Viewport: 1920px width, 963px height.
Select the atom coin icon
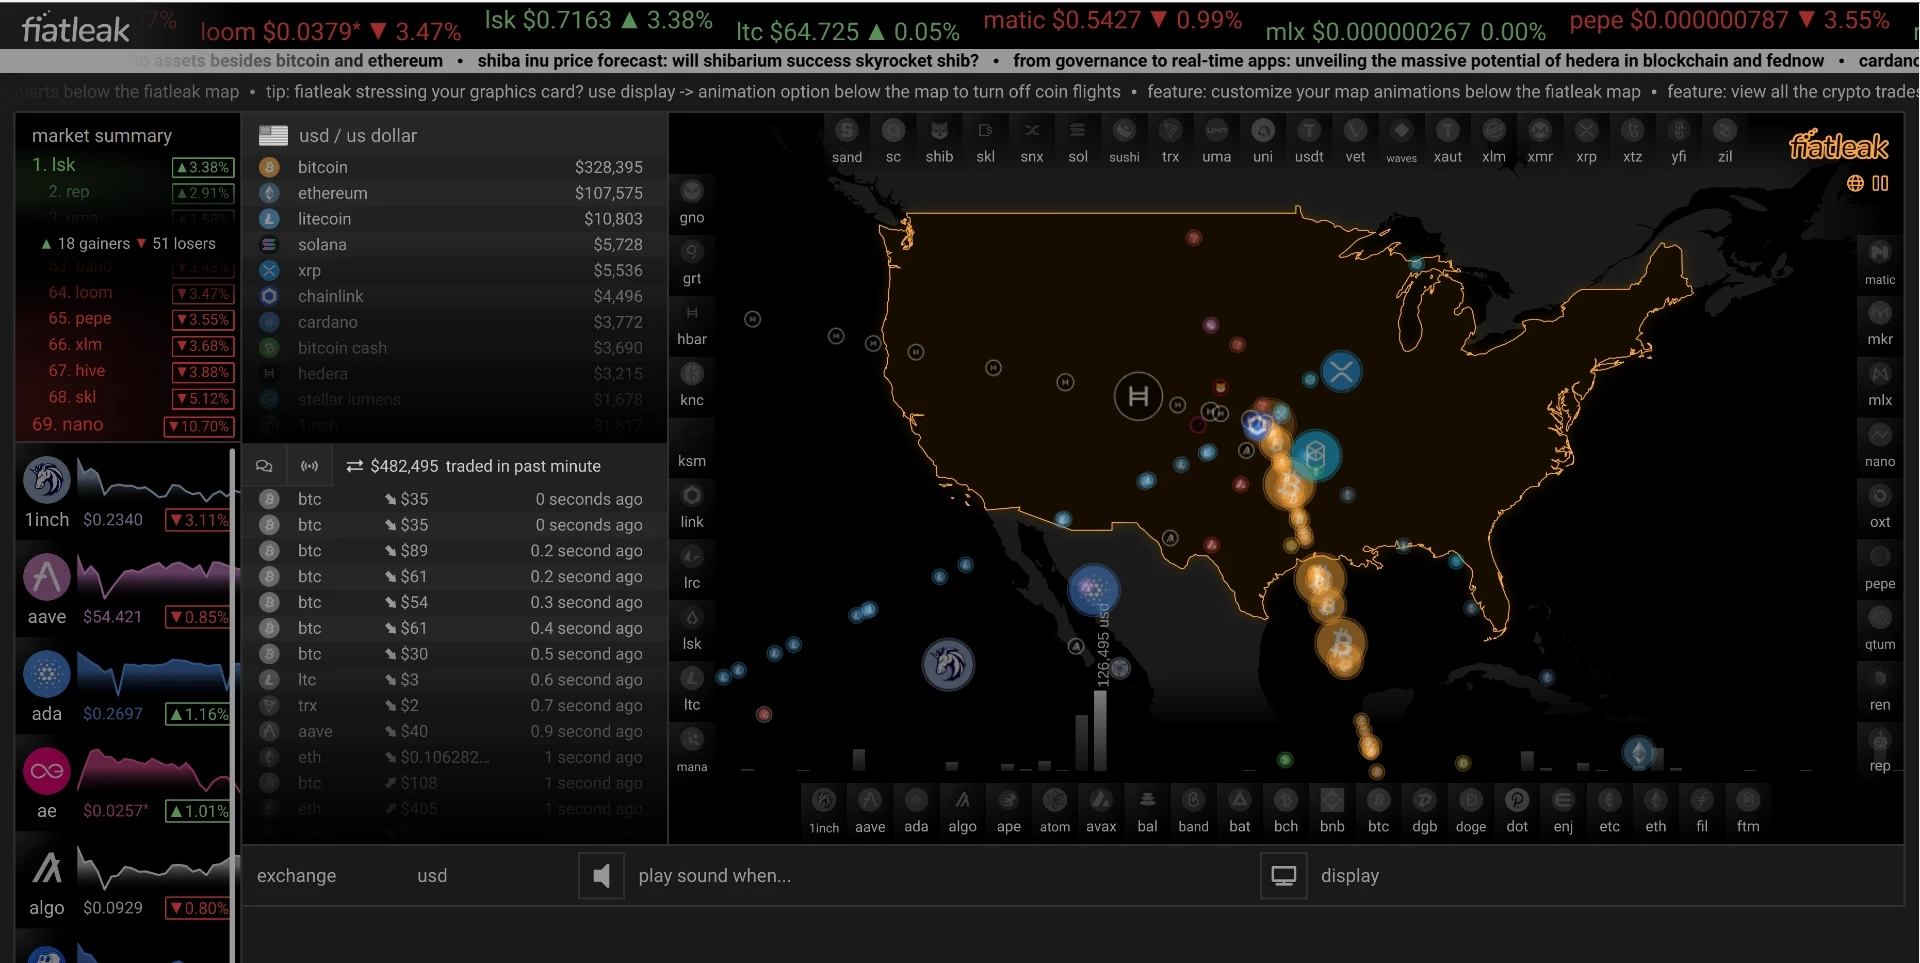[1055, 810]
